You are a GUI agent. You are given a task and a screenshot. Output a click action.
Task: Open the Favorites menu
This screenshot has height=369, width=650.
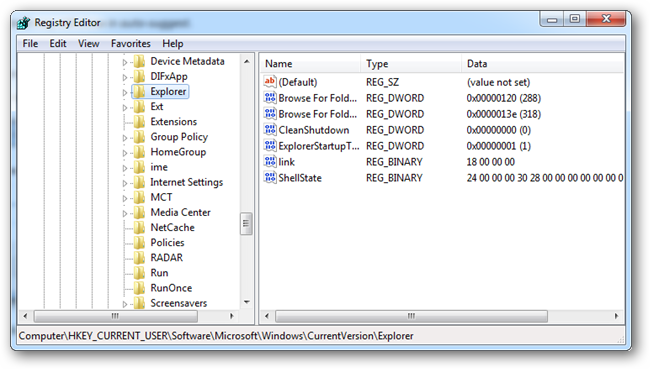(x=131, y=44)
